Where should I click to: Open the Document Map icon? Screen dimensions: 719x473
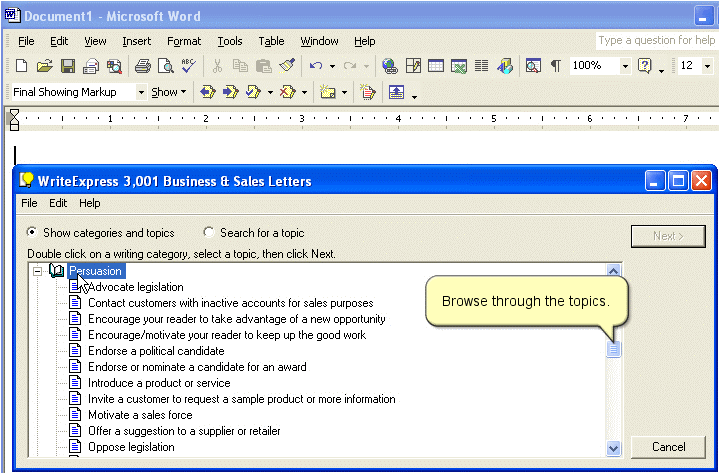[x=533, y=66]
